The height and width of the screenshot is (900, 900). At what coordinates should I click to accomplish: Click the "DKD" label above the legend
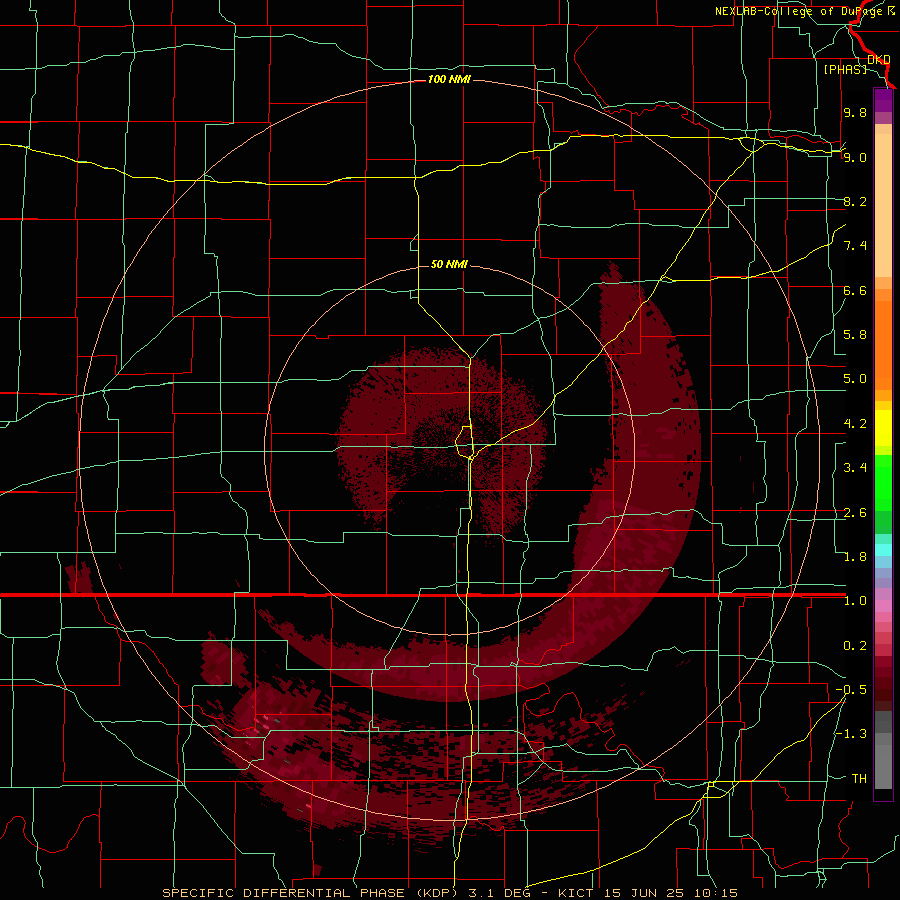[x=879, y=59]
